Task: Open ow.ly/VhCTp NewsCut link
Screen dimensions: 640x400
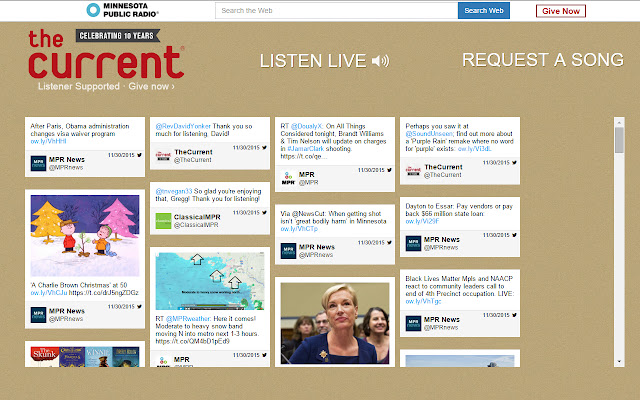Action: click(x=299, y=229)
